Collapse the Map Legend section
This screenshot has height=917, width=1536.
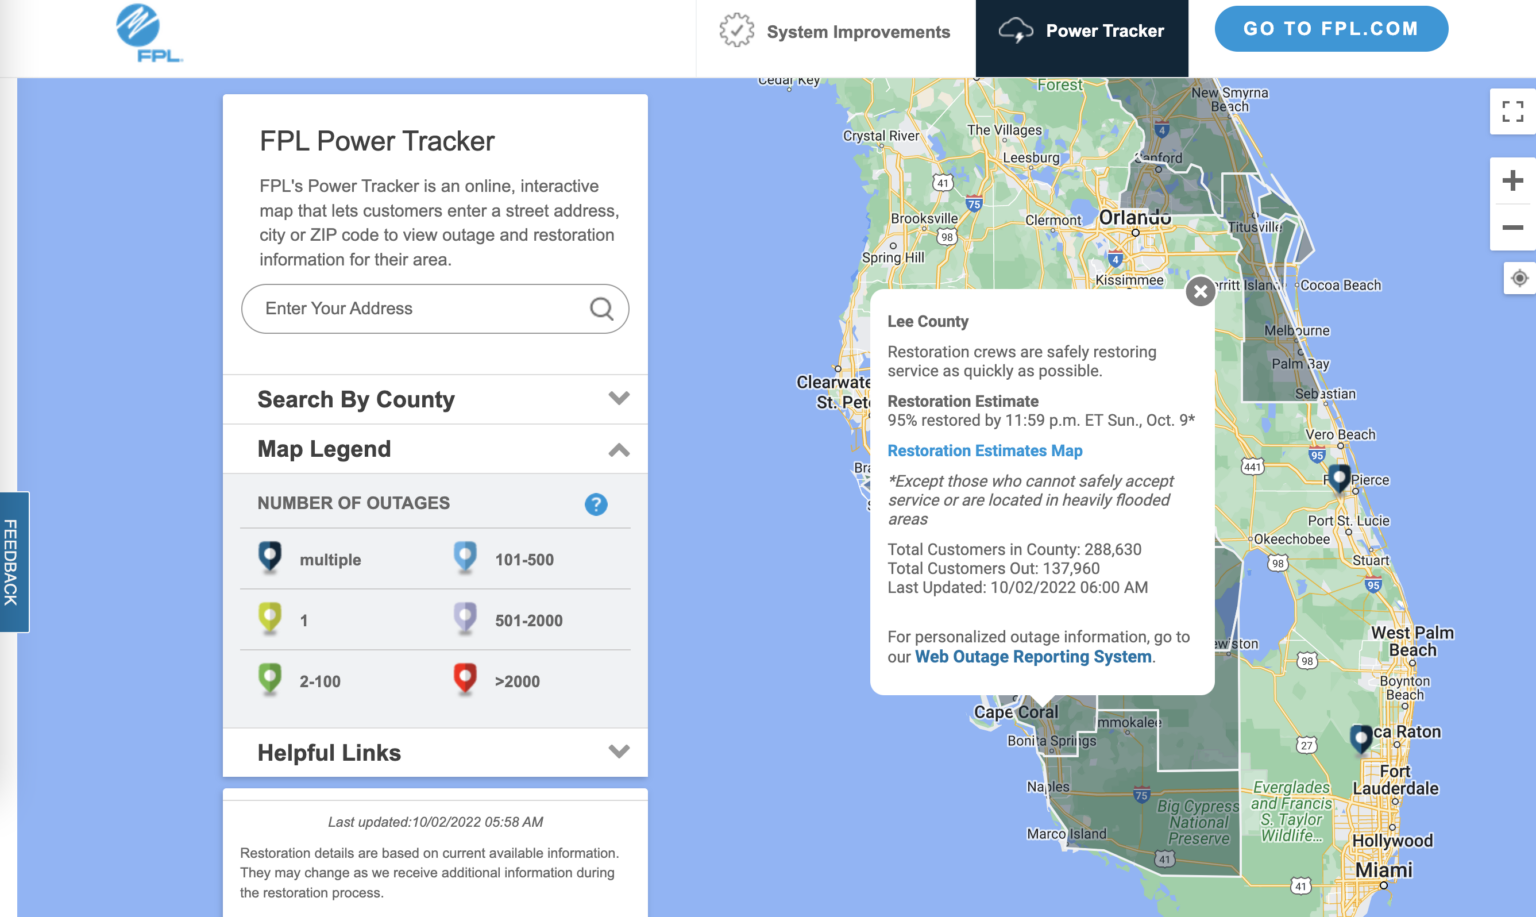point(435,449)
